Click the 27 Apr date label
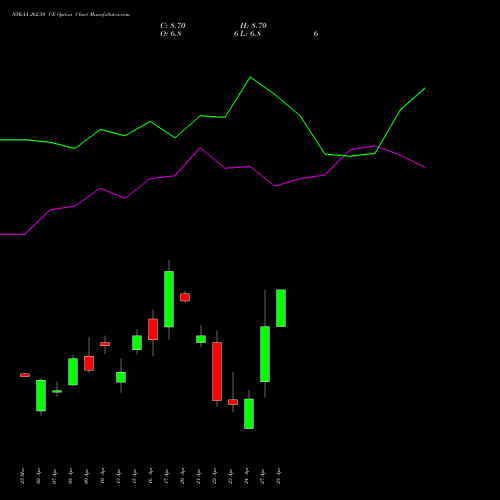 262,476
